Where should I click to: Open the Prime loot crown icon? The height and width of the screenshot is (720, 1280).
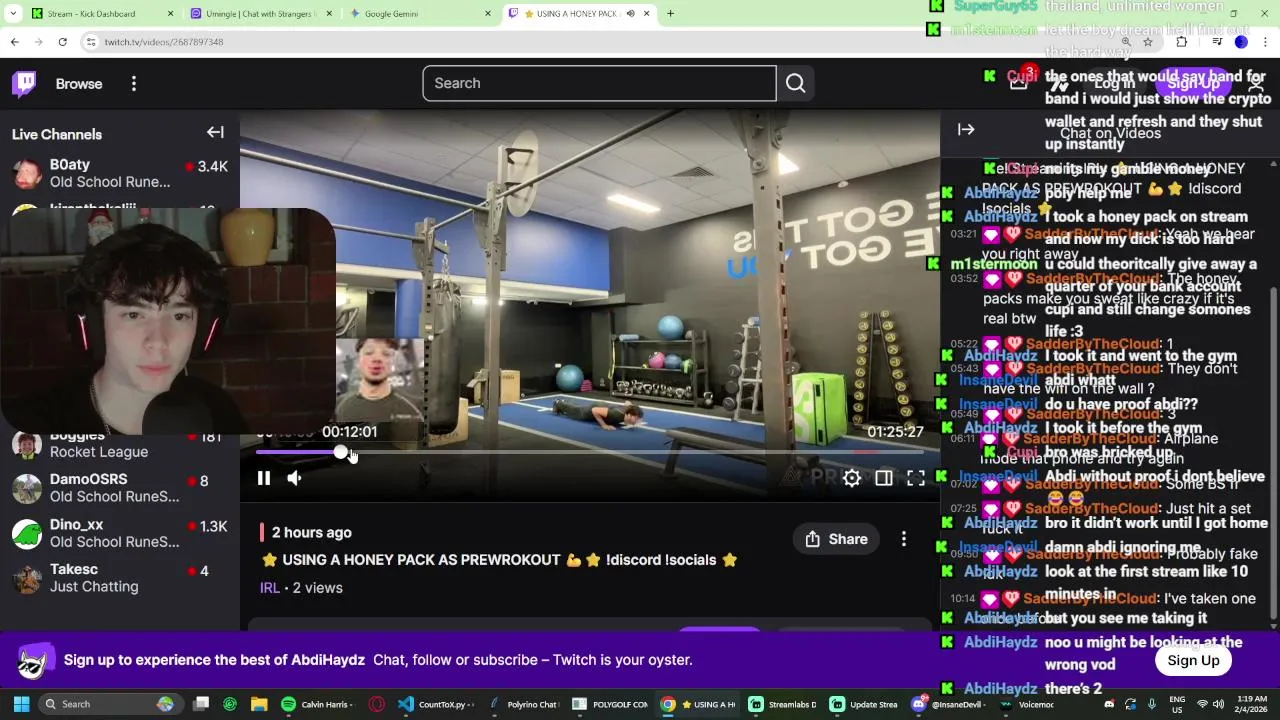[1018, 83]
